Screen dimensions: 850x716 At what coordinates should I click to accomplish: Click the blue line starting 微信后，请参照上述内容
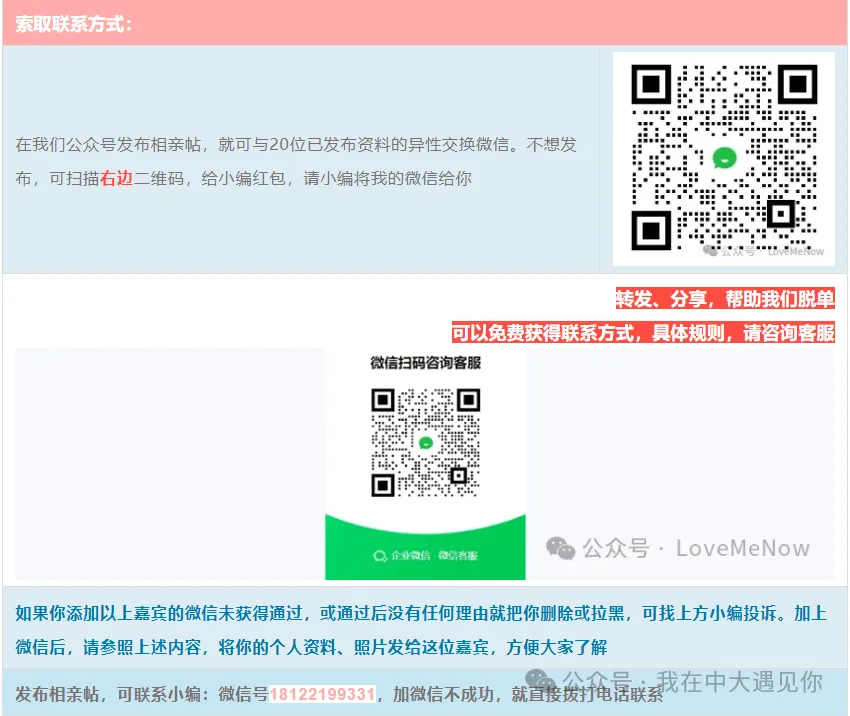pyautogui.click(x=311, y=647)
